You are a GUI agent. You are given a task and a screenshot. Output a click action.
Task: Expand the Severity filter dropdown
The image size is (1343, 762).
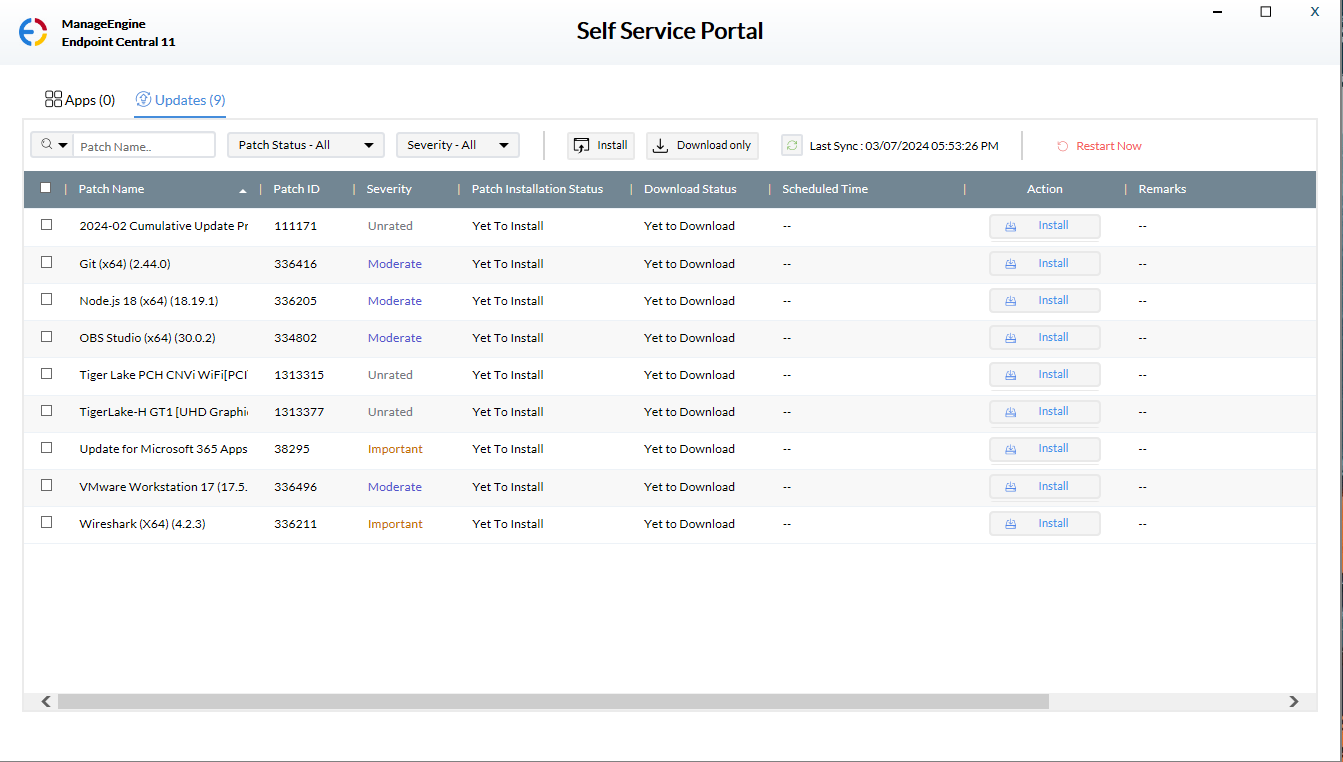(x=458, y=146)
